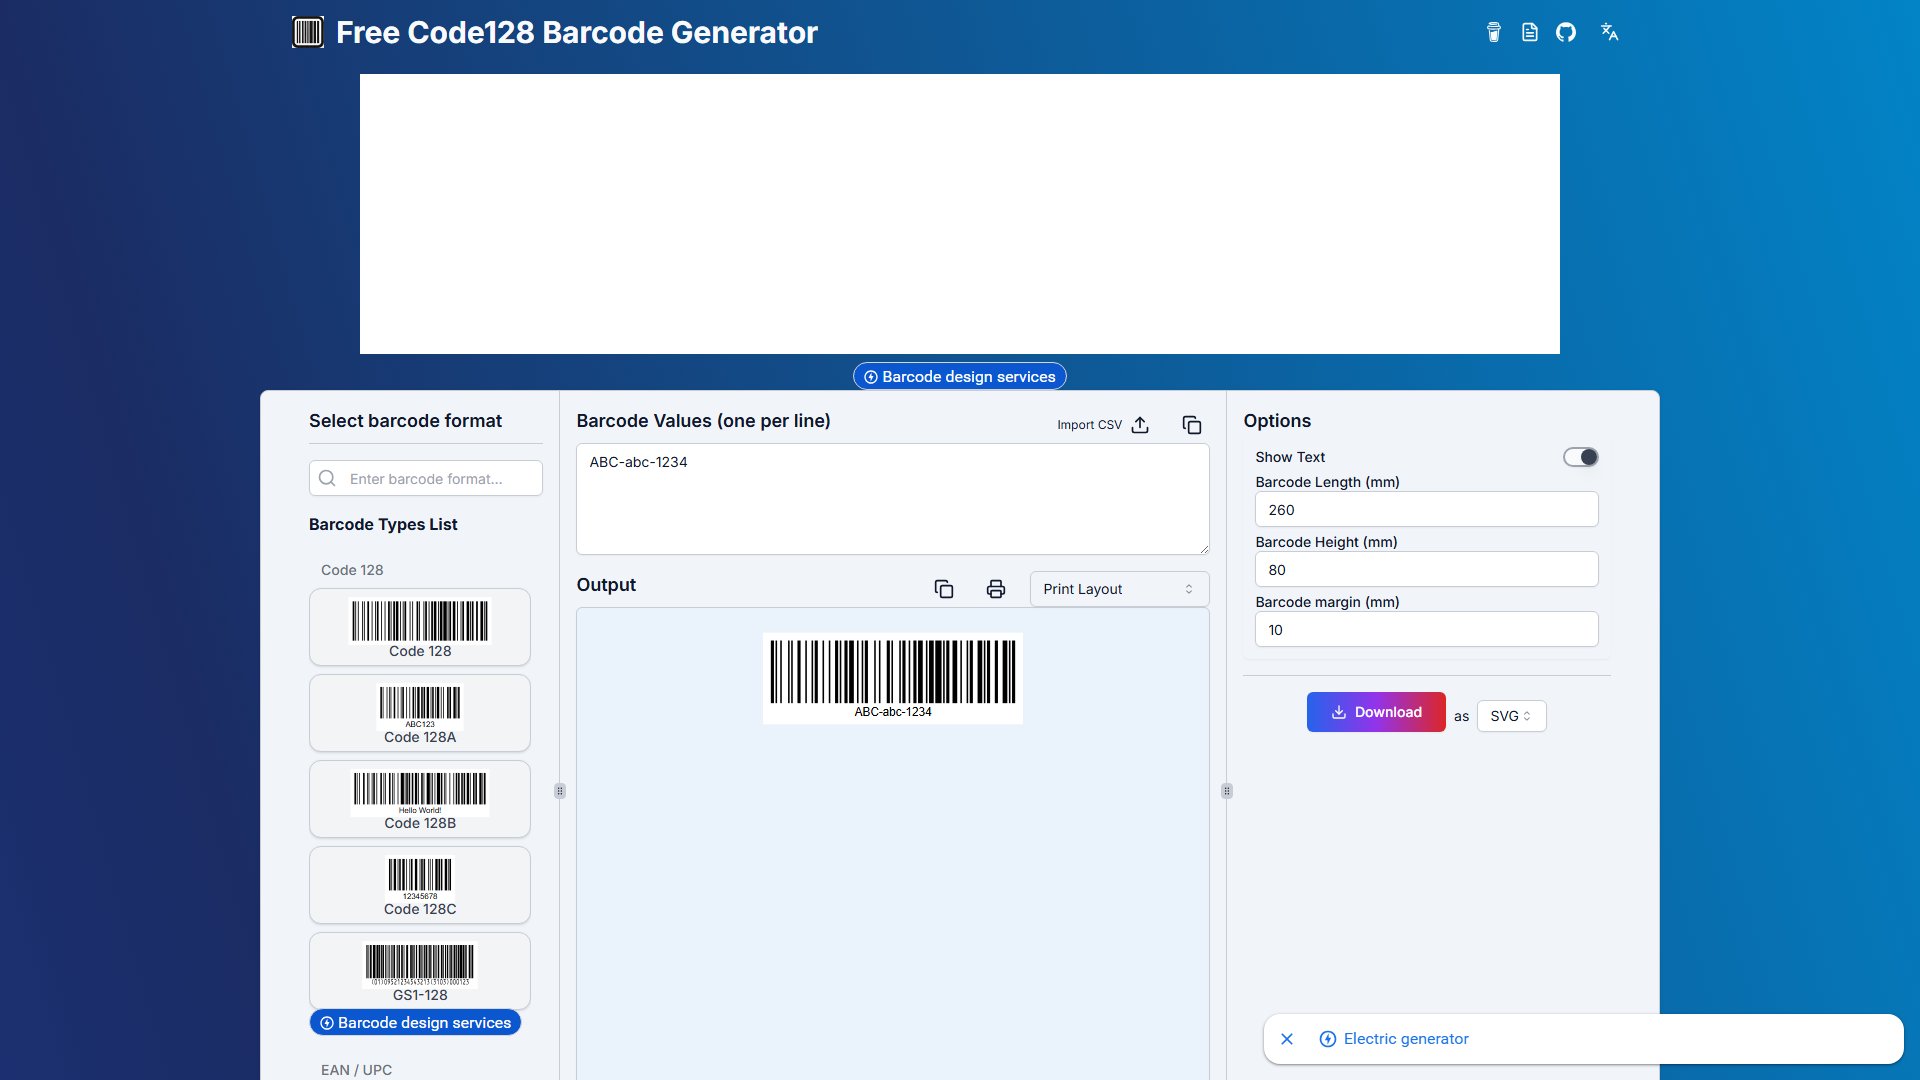The height and width of the screenshot is (1080, 1920).
Task: Click left panel resize handle
Action: [x=560, y=791]
